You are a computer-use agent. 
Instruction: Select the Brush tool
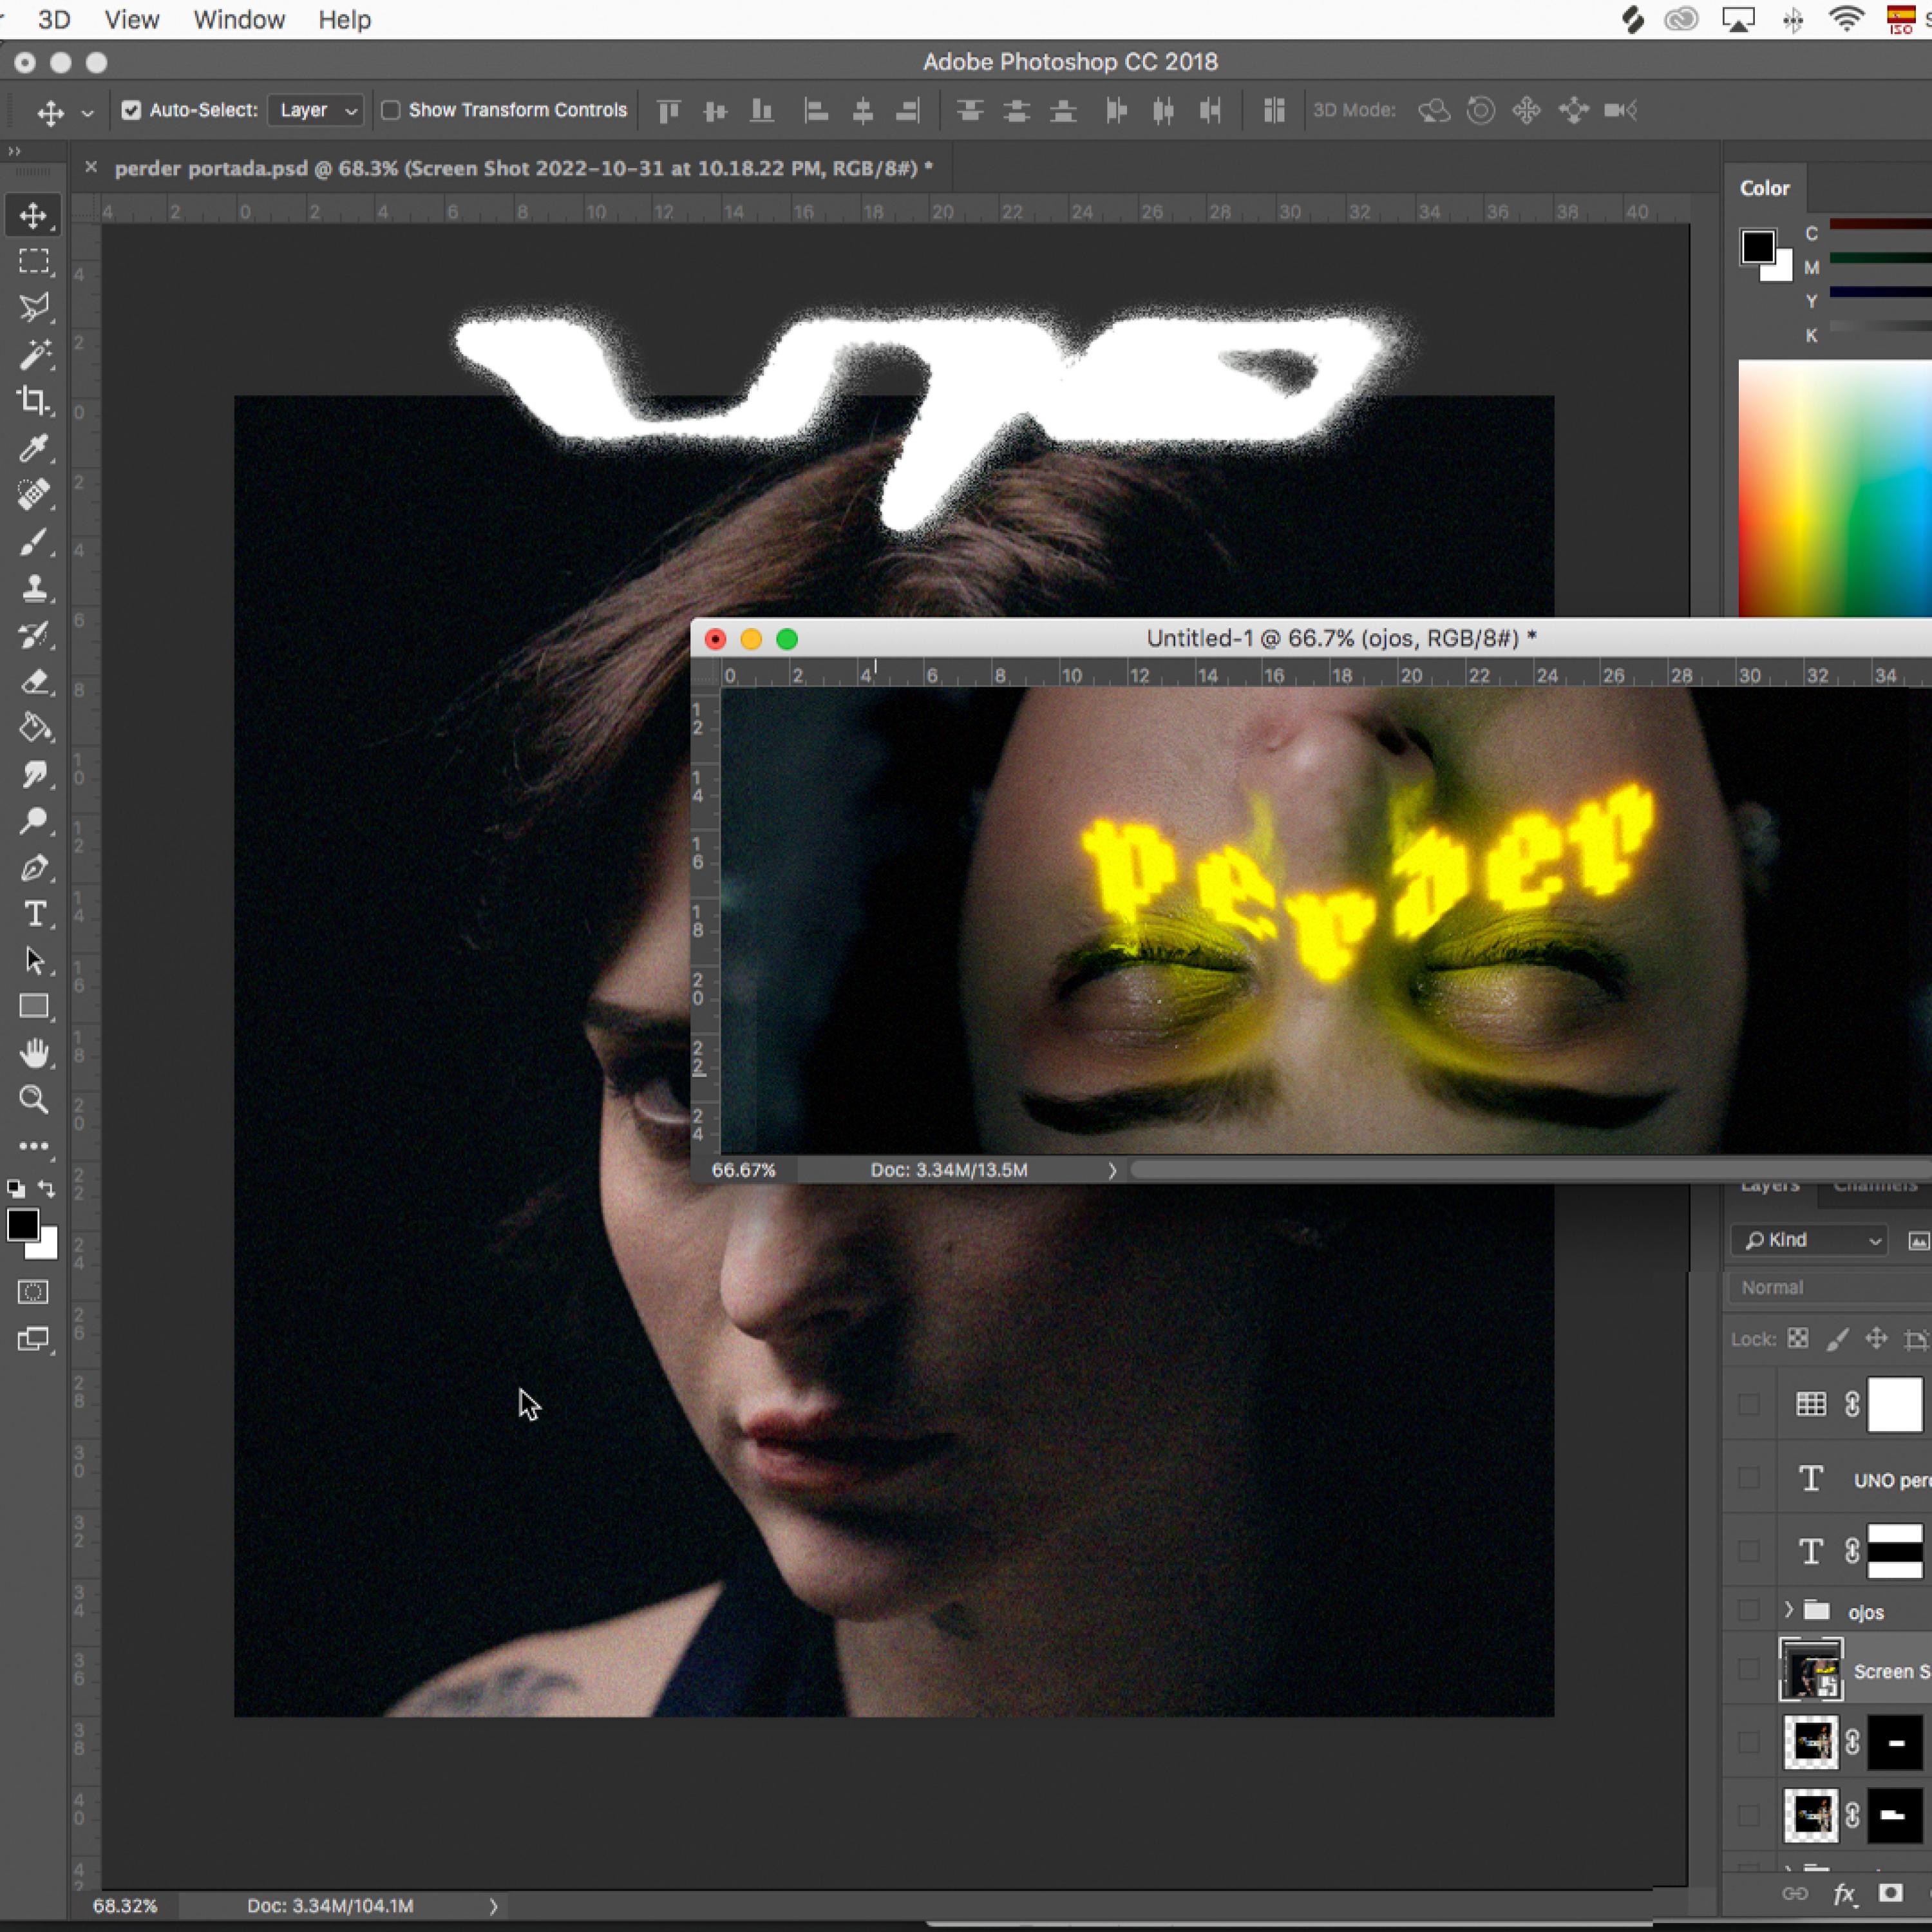click(x=33, y=541)
